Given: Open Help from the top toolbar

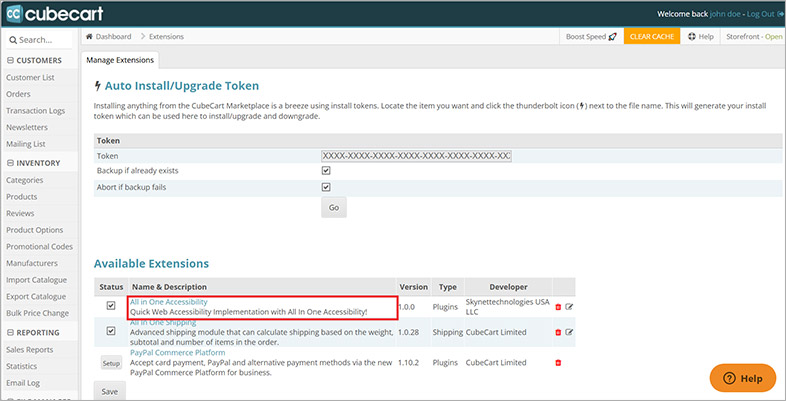Looking at the screenshot, I should [700, 36].
